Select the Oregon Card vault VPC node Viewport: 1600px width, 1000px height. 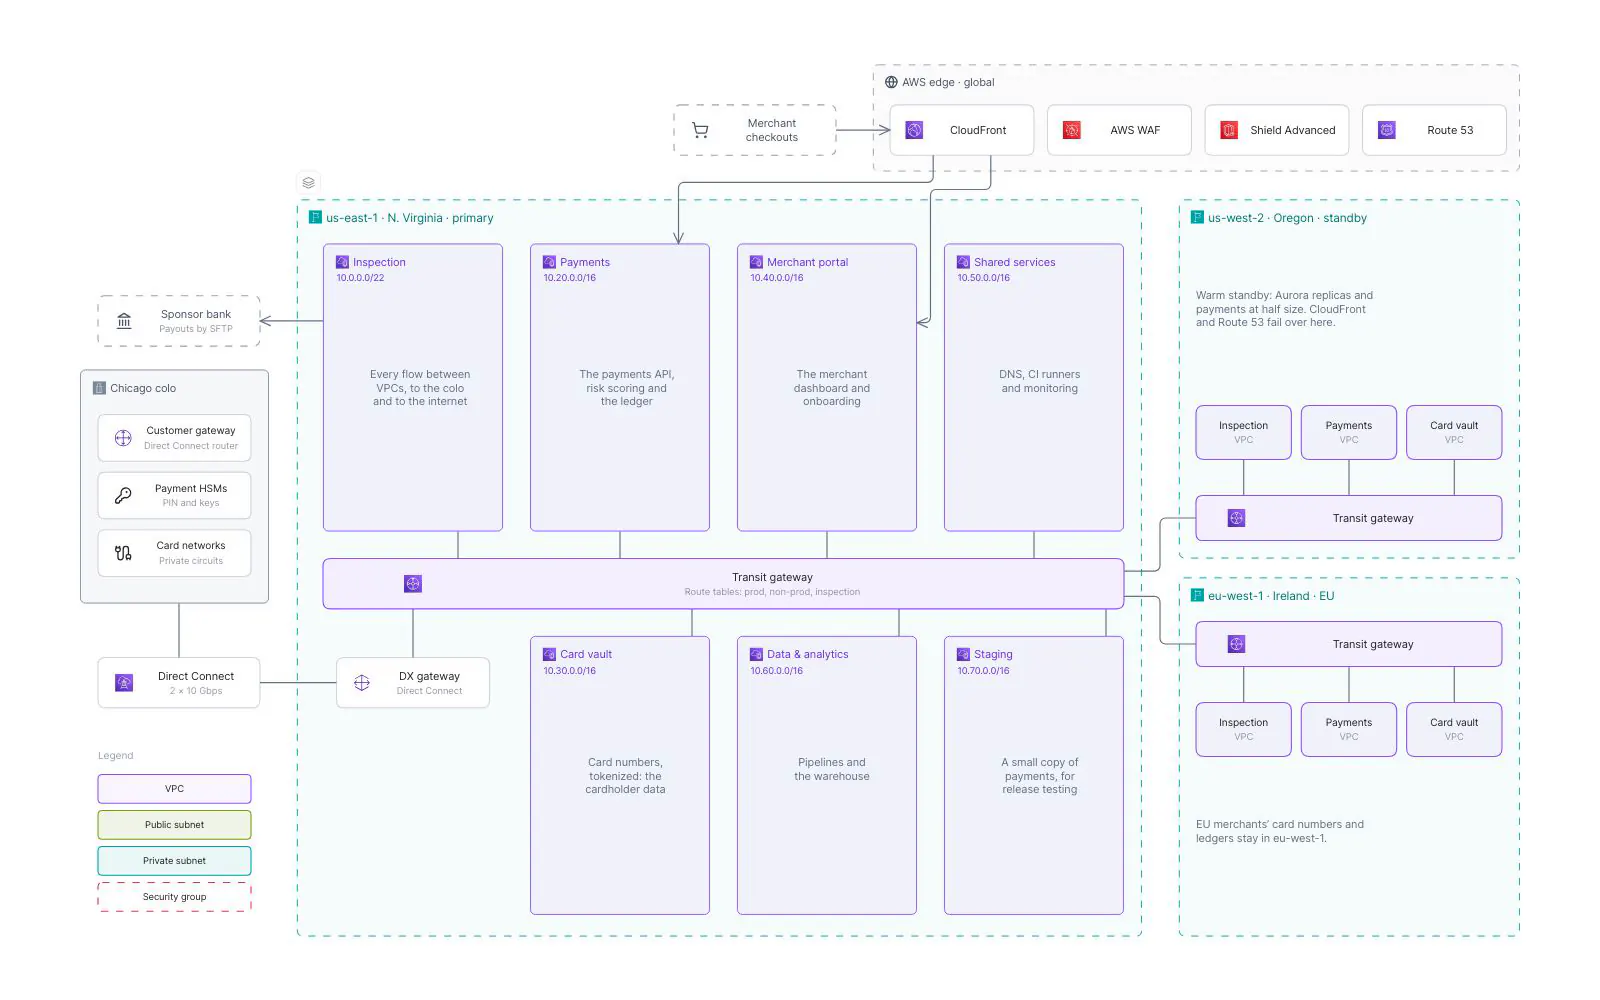[1454, 432]
